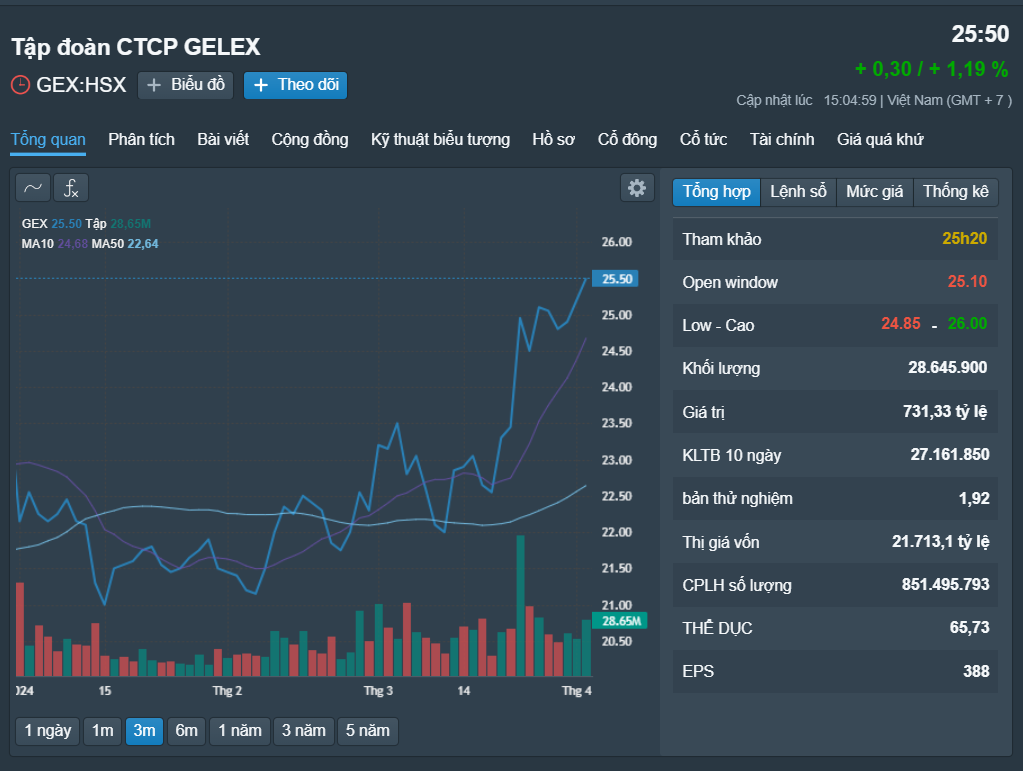The height and width of the screenshot is (771, 1023).
Task: Switch to the Cổ đông tab
Action: pos(627,140)
